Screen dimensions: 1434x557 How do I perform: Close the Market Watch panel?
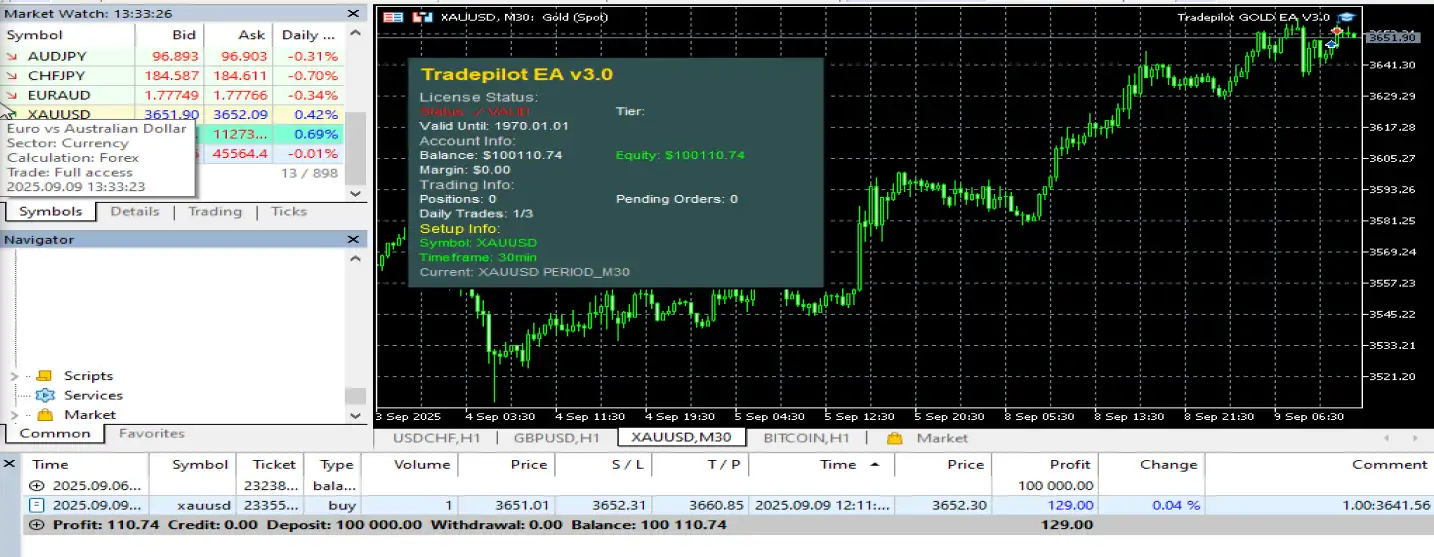click(x=353, y=14)
